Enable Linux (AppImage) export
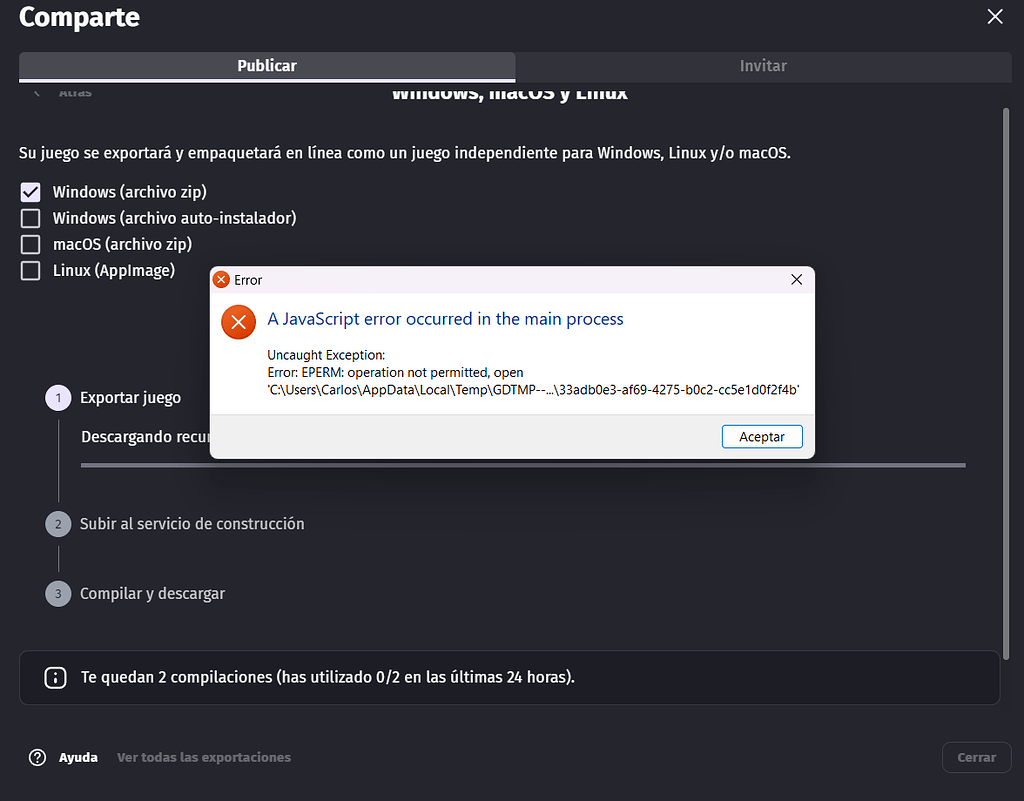The image size is (1024, 801). [30, 270]
